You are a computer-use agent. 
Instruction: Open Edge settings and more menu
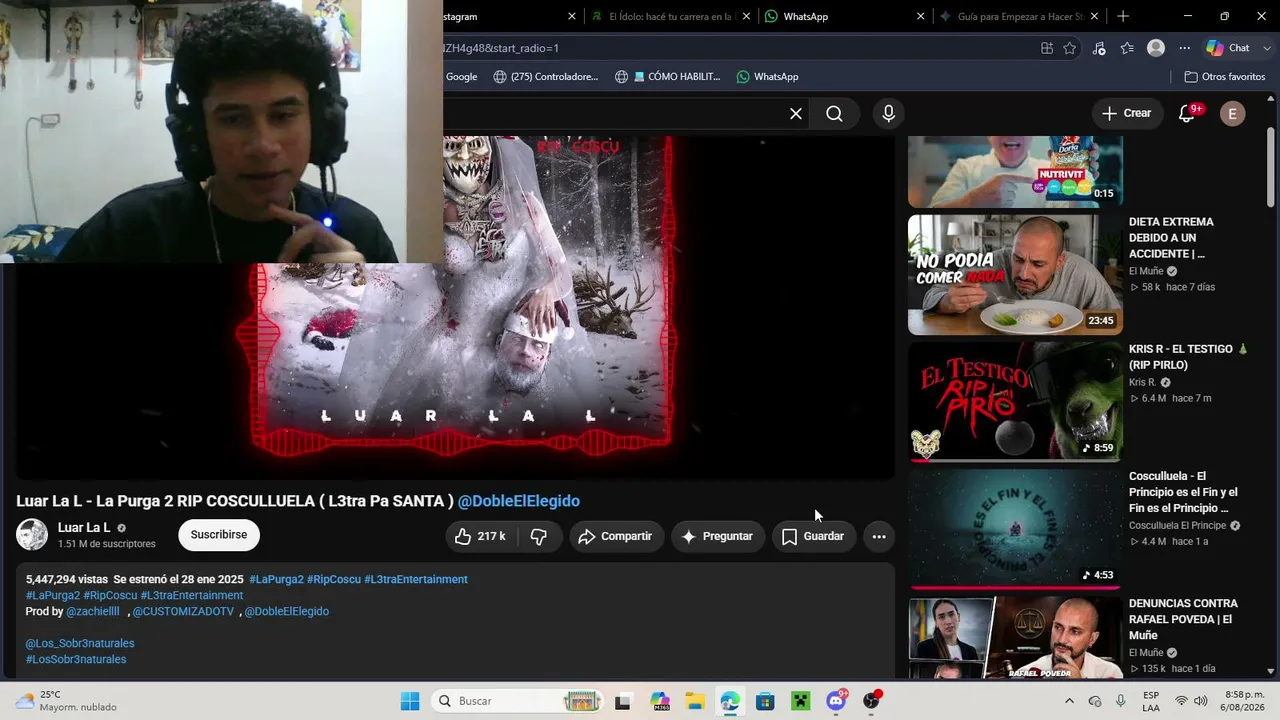pos(1185,48)
